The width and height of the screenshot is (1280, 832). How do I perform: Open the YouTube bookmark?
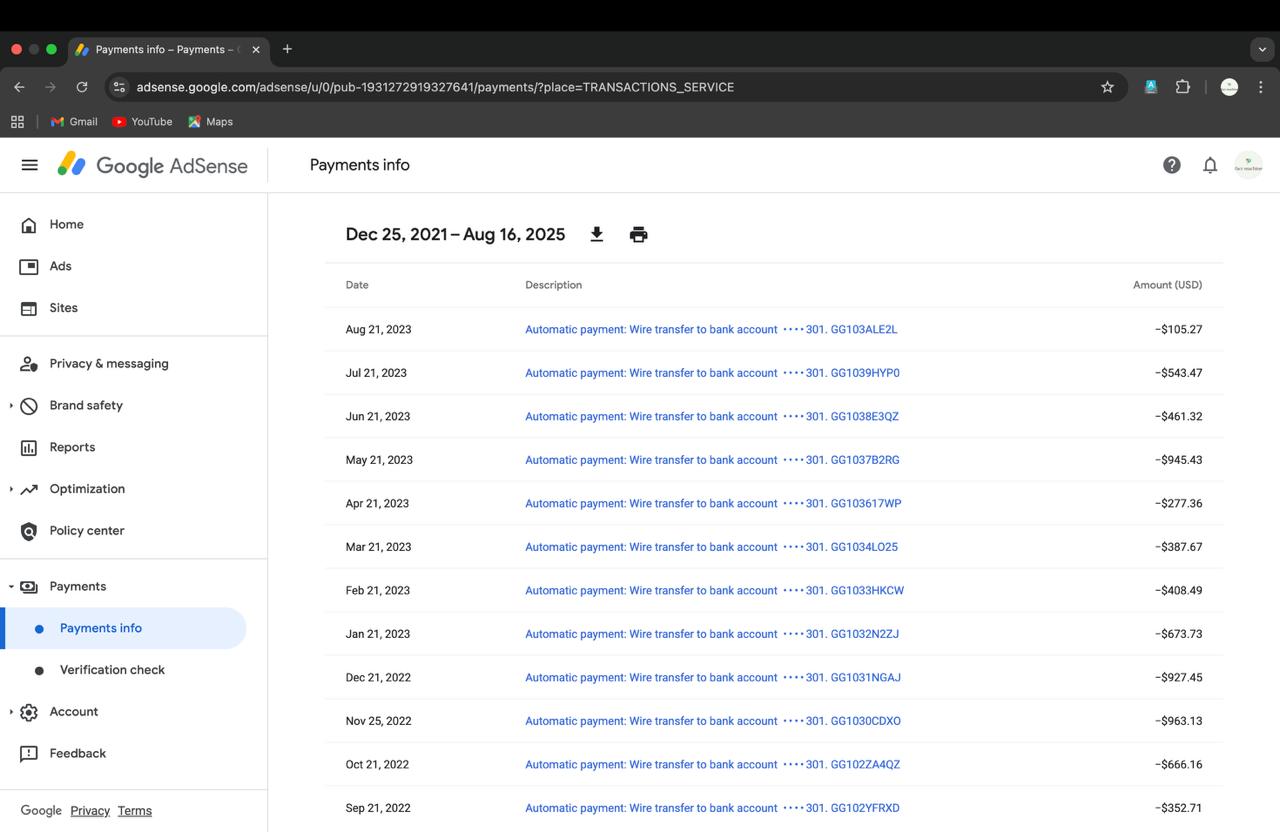coord(142,122)
